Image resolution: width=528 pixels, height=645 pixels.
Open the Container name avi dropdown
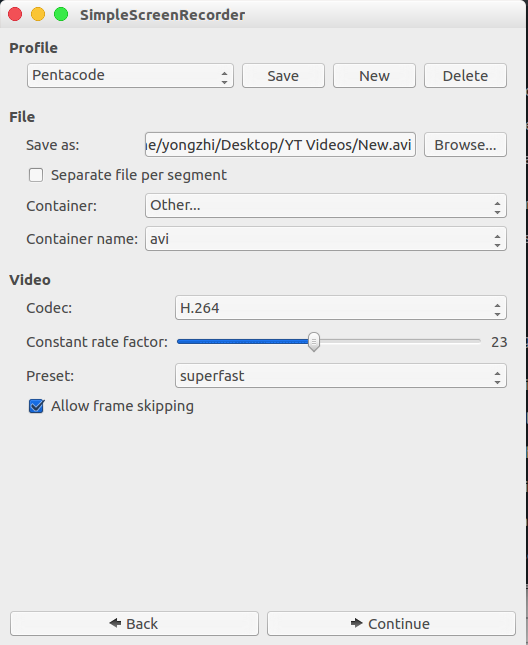click(326, 239)
